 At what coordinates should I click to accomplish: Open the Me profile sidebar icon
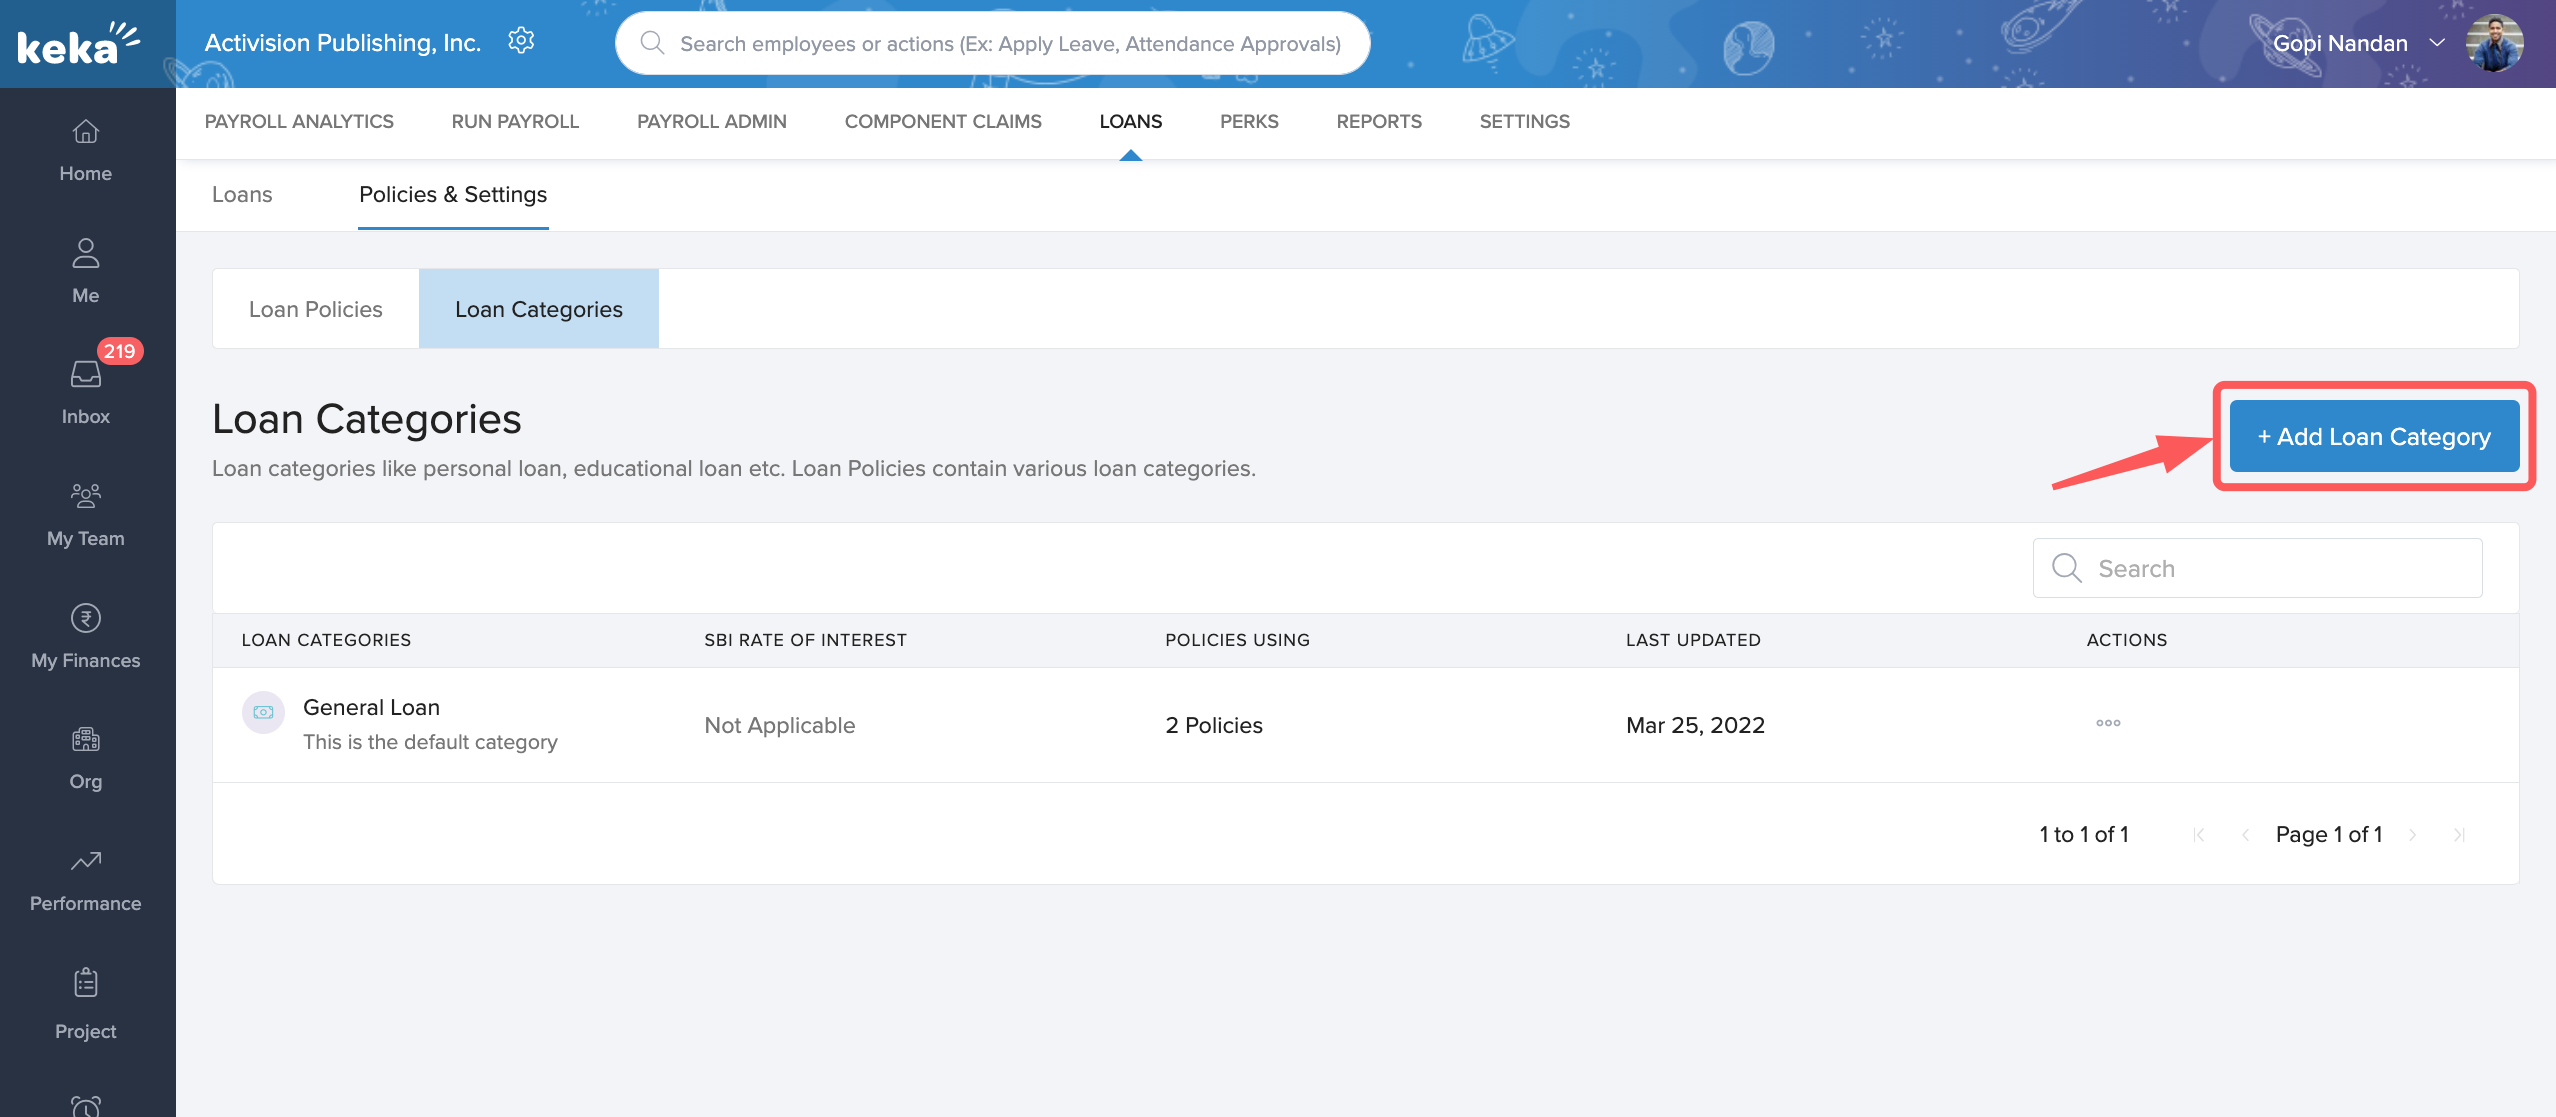tap(85, 253)
